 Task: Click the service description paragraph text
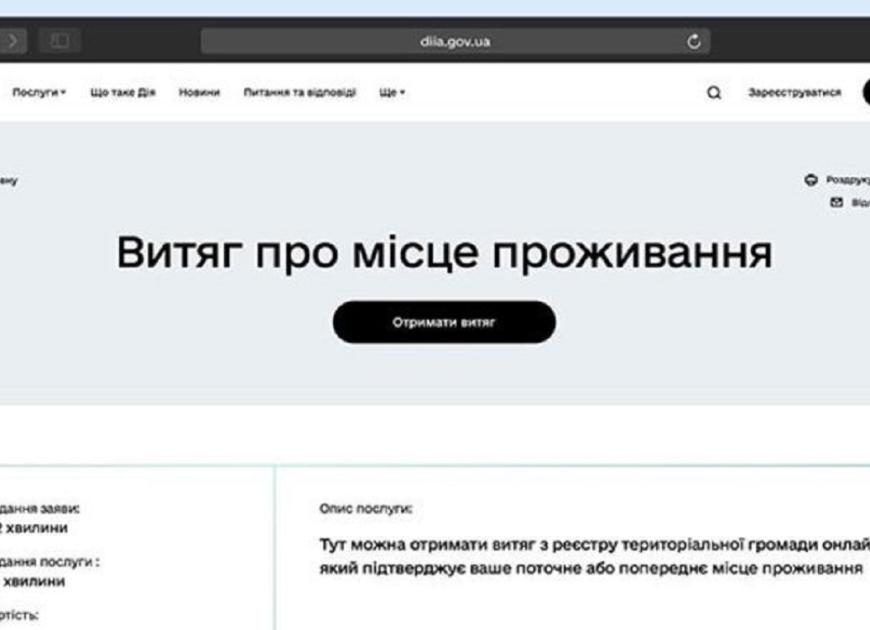click(590, 551)
